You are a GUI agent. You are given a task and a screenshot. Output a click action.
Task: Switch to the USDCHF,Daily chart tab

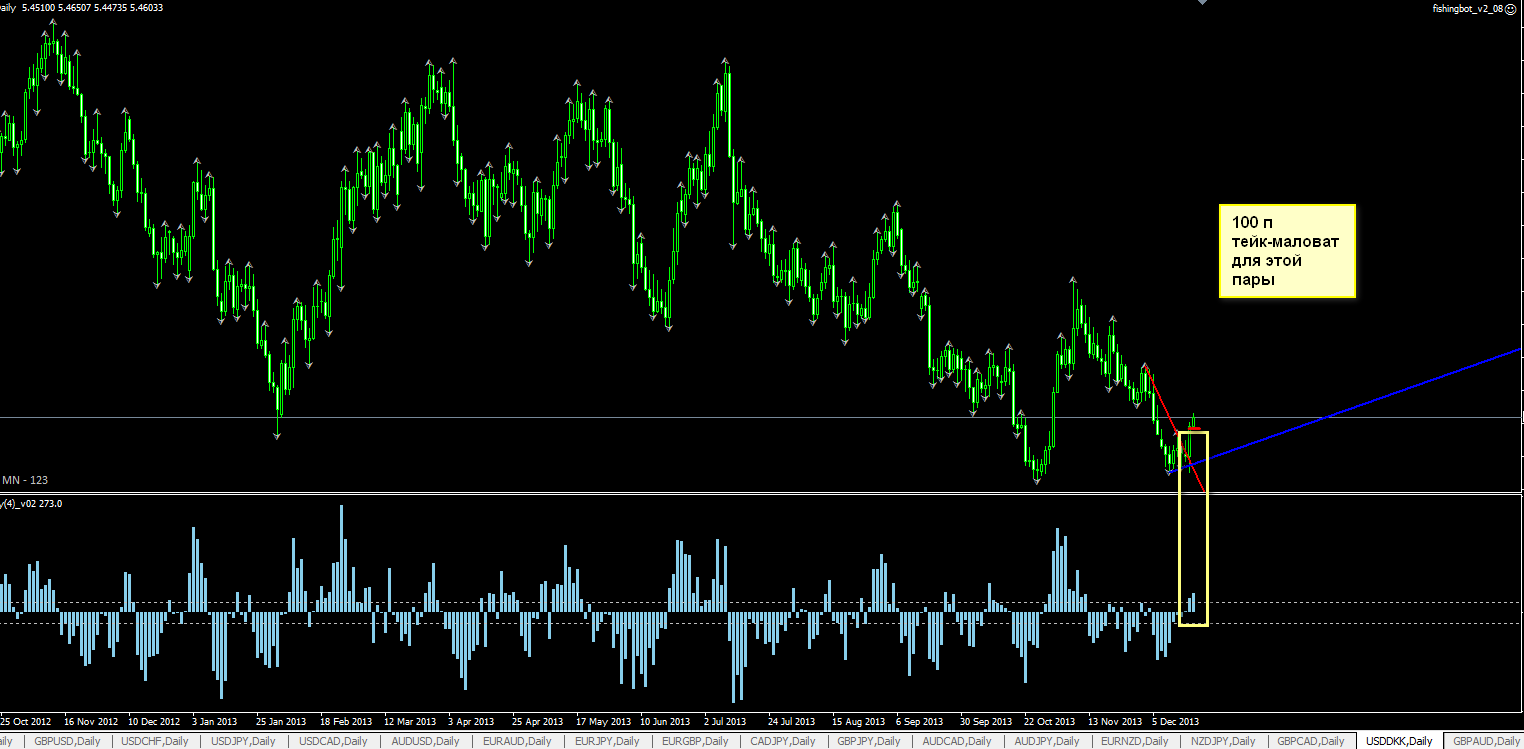[x=155, y=741]
